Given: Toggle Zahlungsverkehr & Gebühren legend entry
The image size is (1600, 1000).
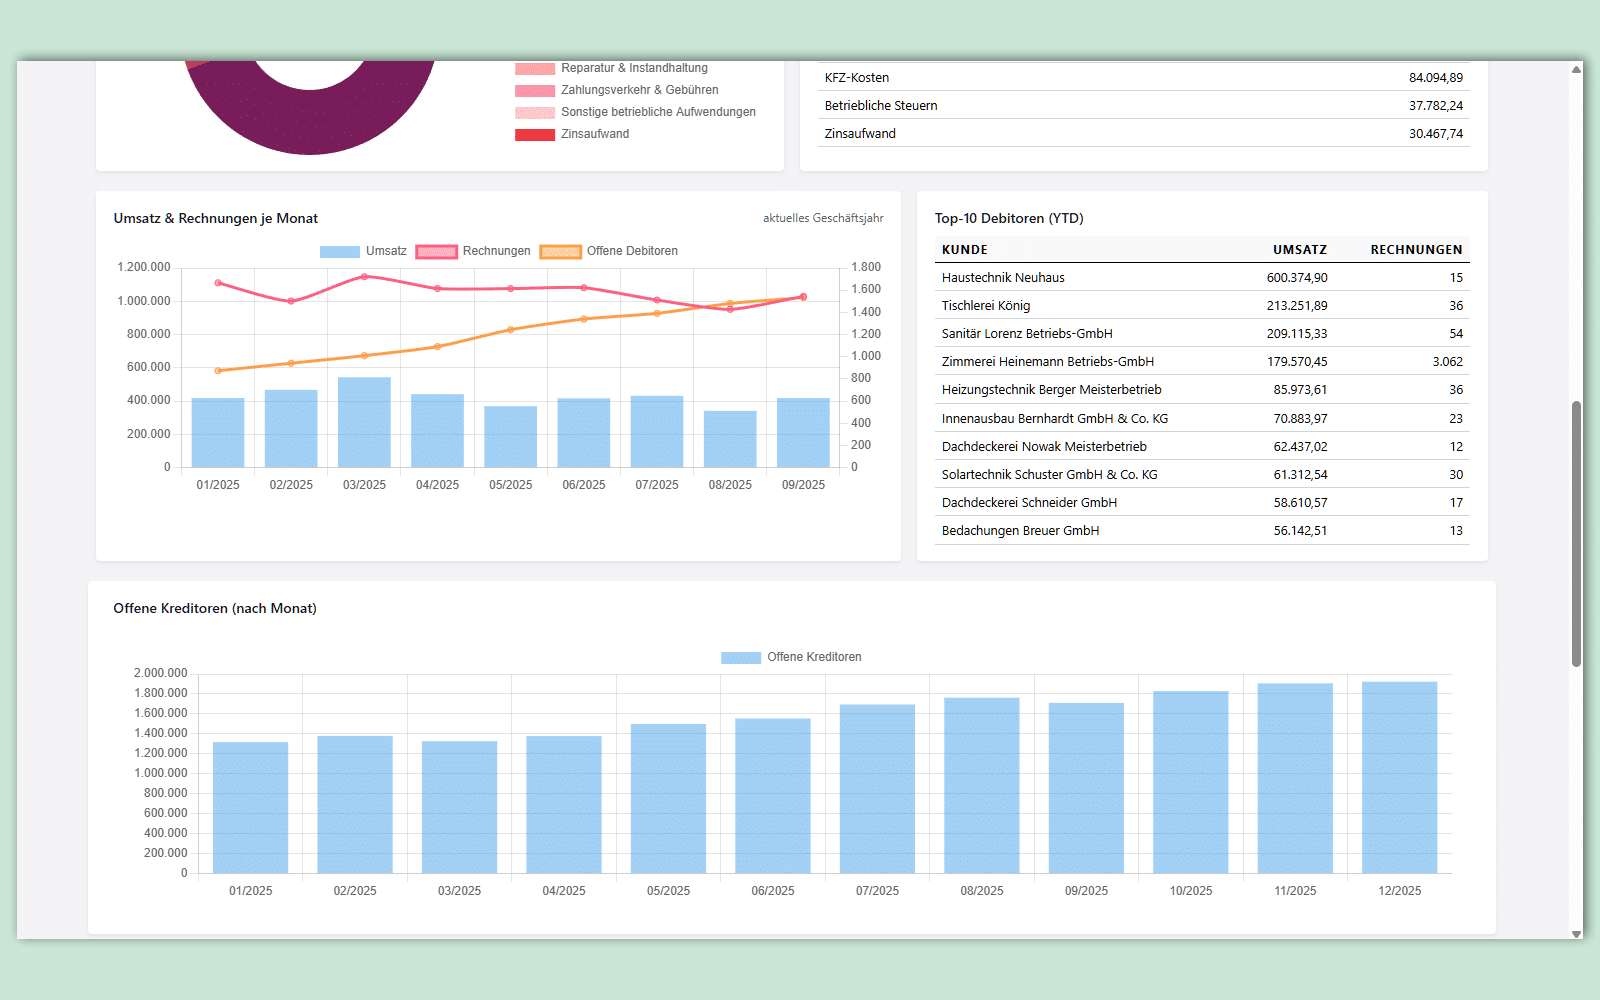Looking at the screenshot, I should pos(616,90).
